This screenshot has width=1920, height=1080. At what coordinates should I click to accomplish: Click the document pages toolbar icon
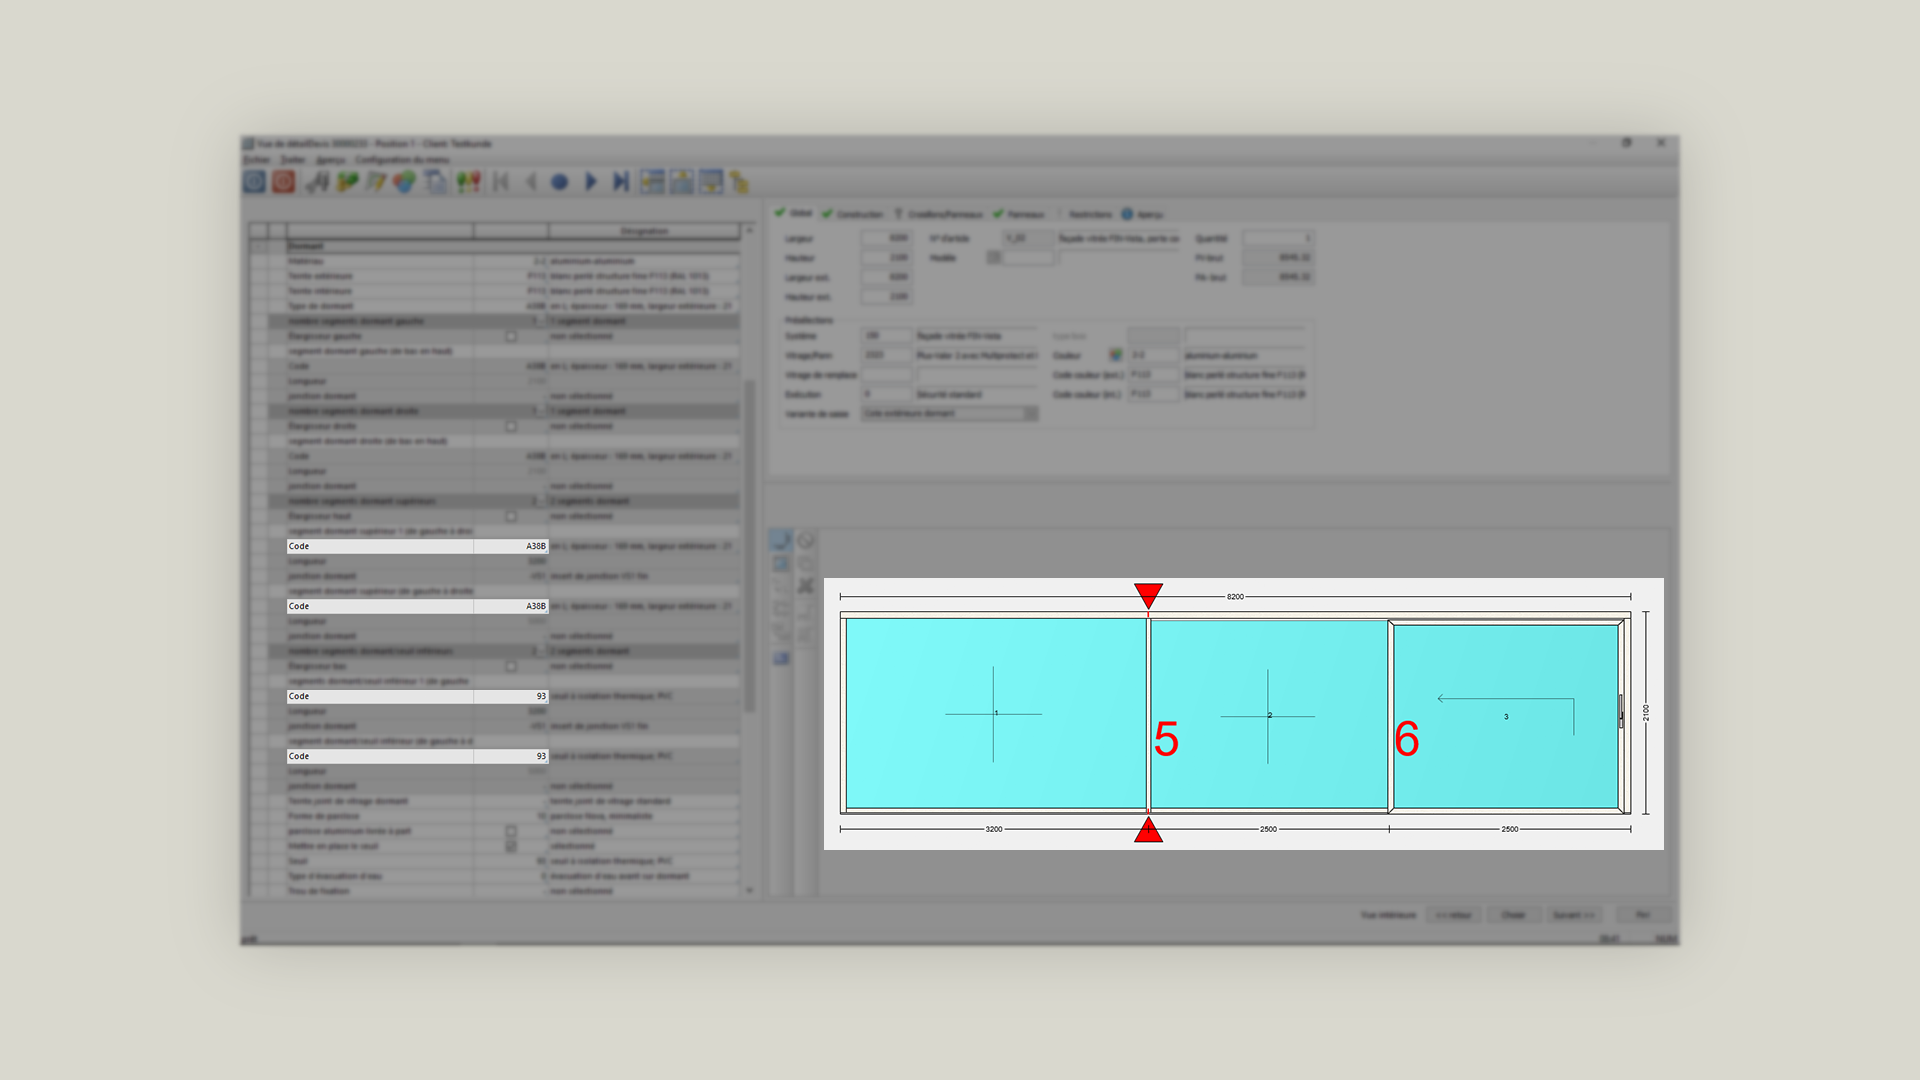point(435,181)
